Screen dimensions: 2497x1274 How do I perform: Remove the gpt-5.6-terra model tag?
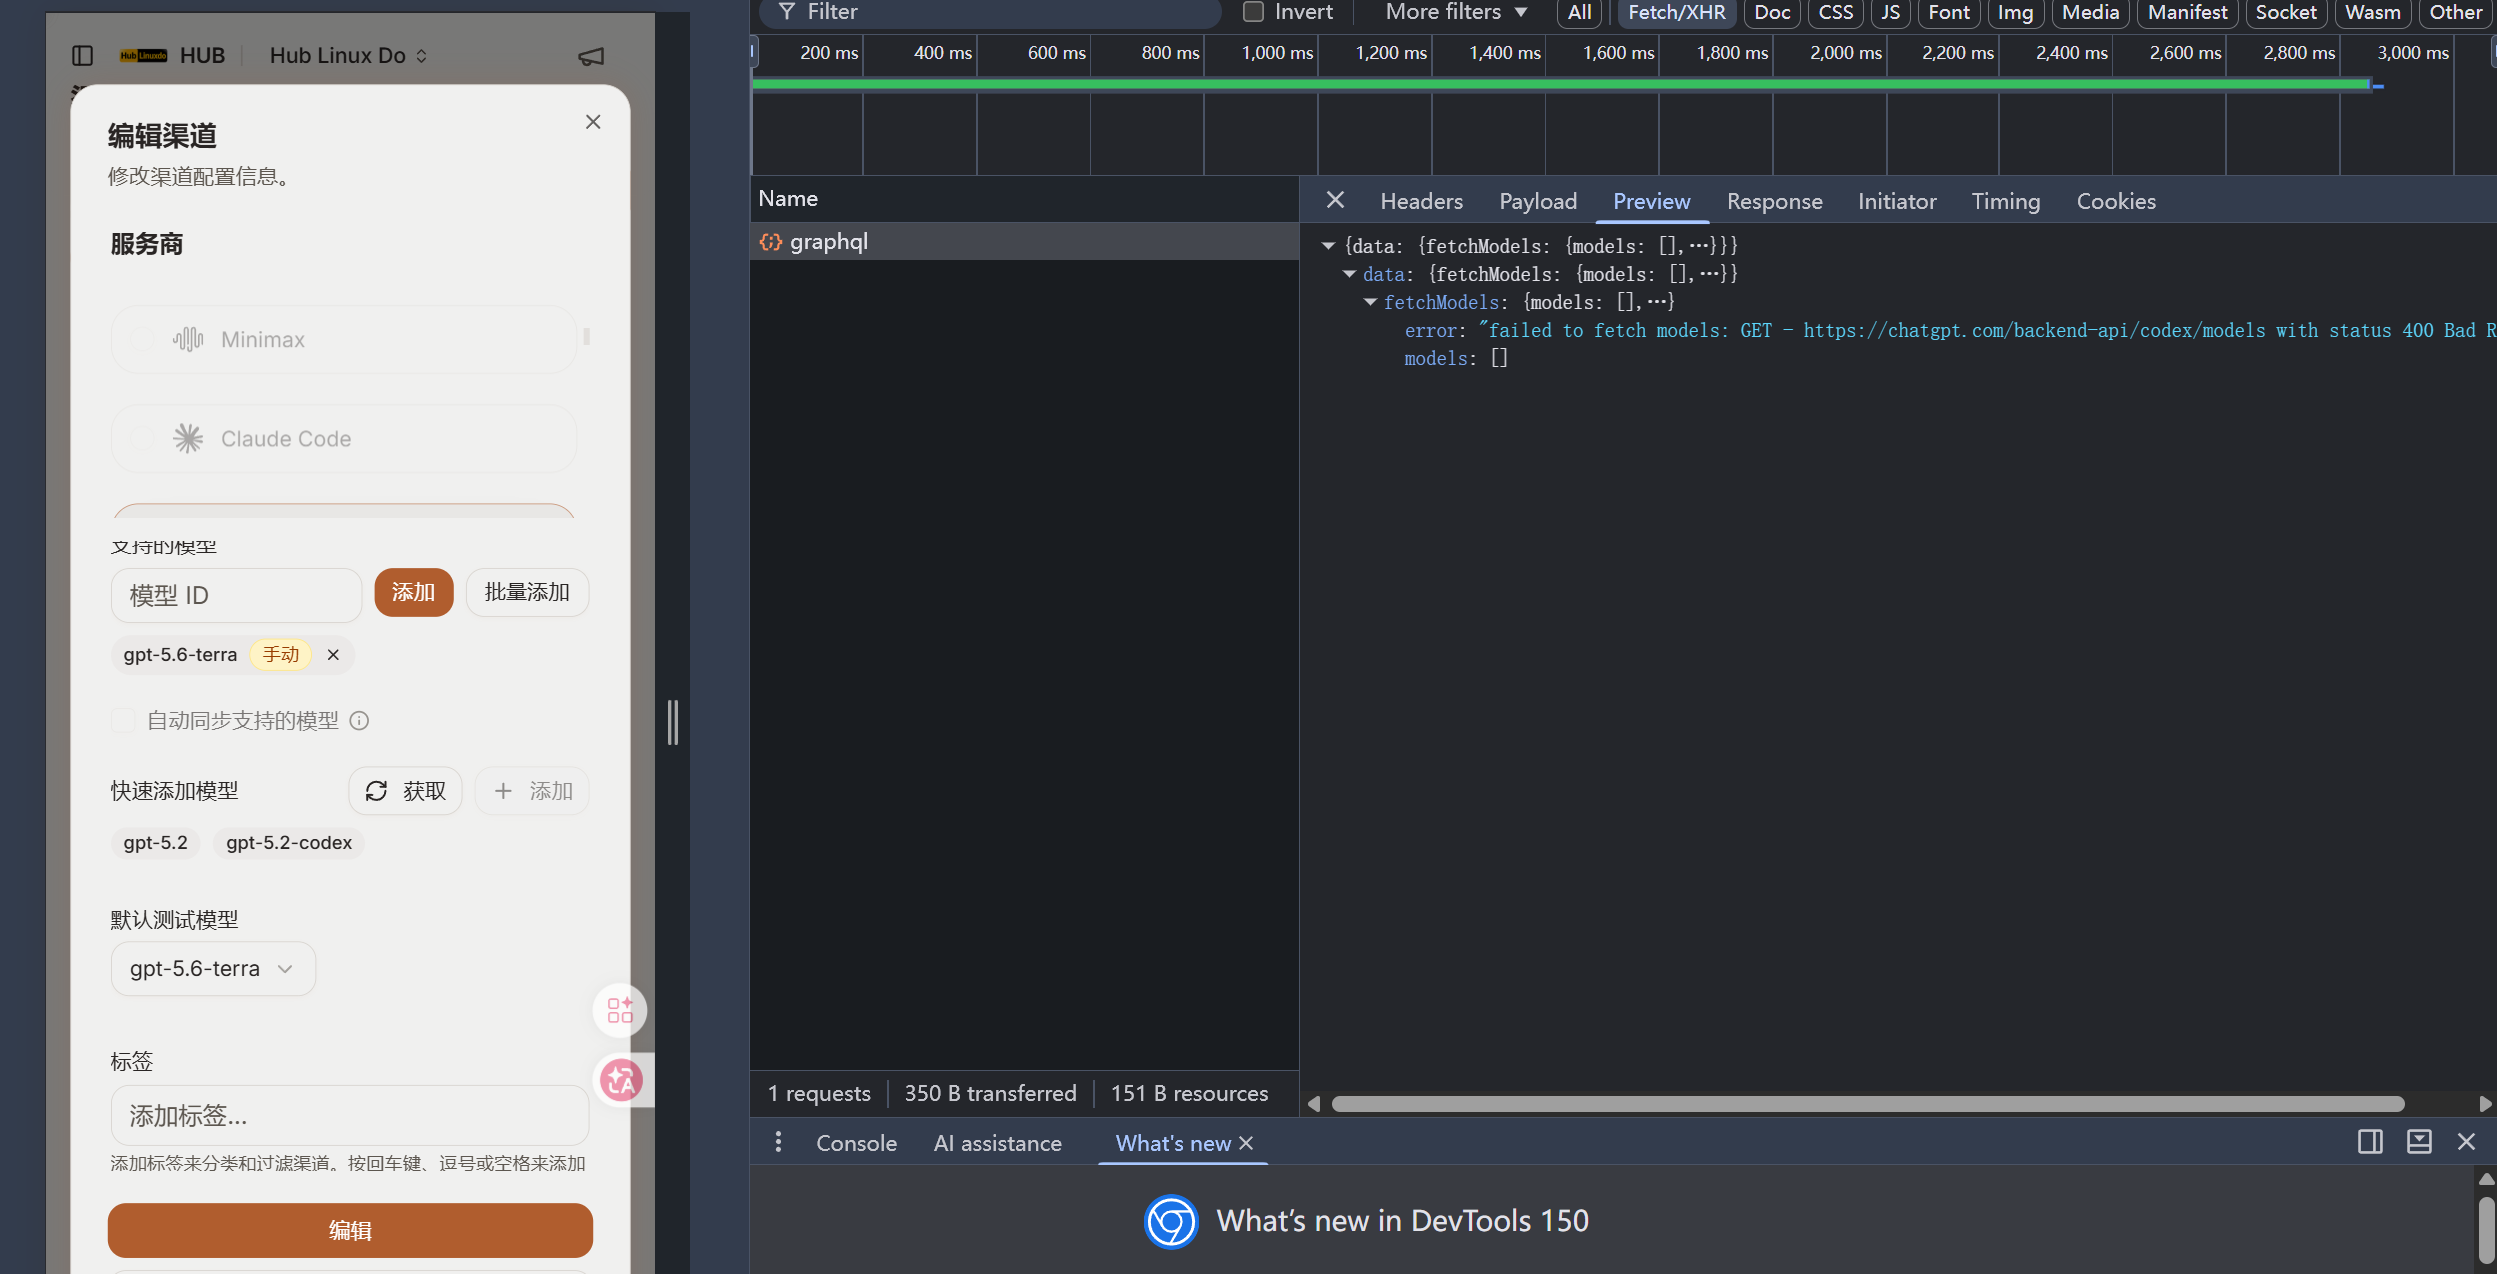click(333, 655)
